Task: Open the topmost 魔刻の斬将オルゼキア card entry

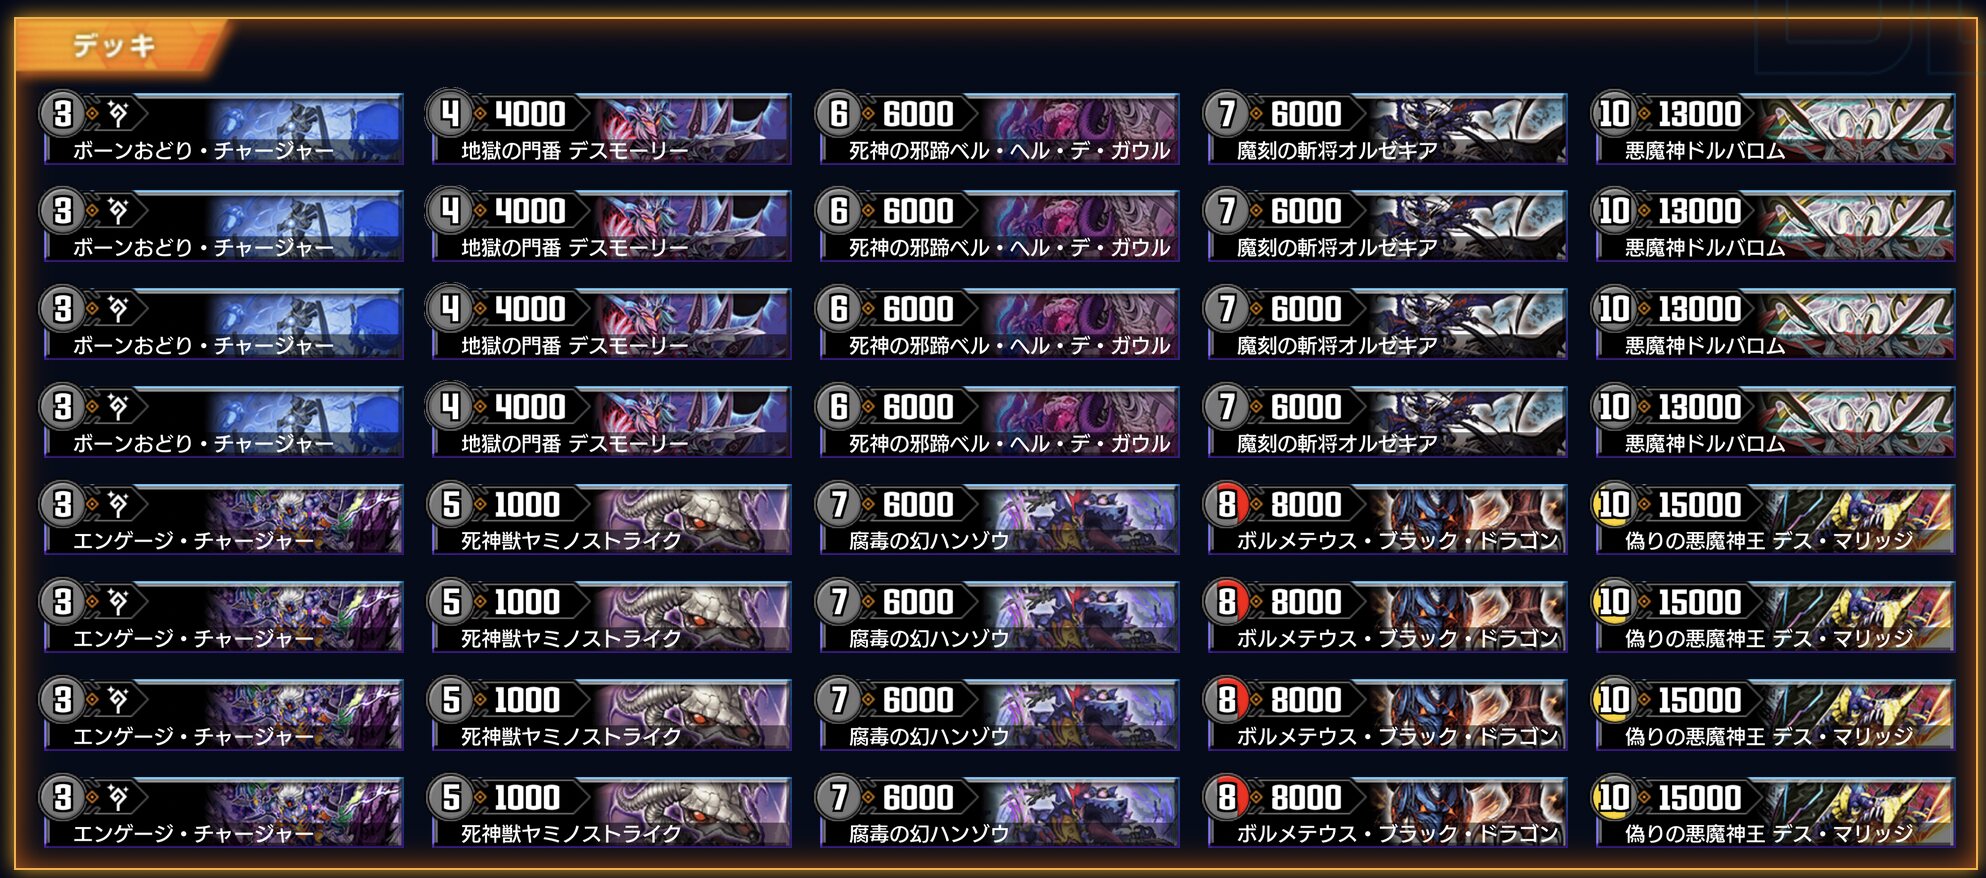Action: click(1386, 128)
